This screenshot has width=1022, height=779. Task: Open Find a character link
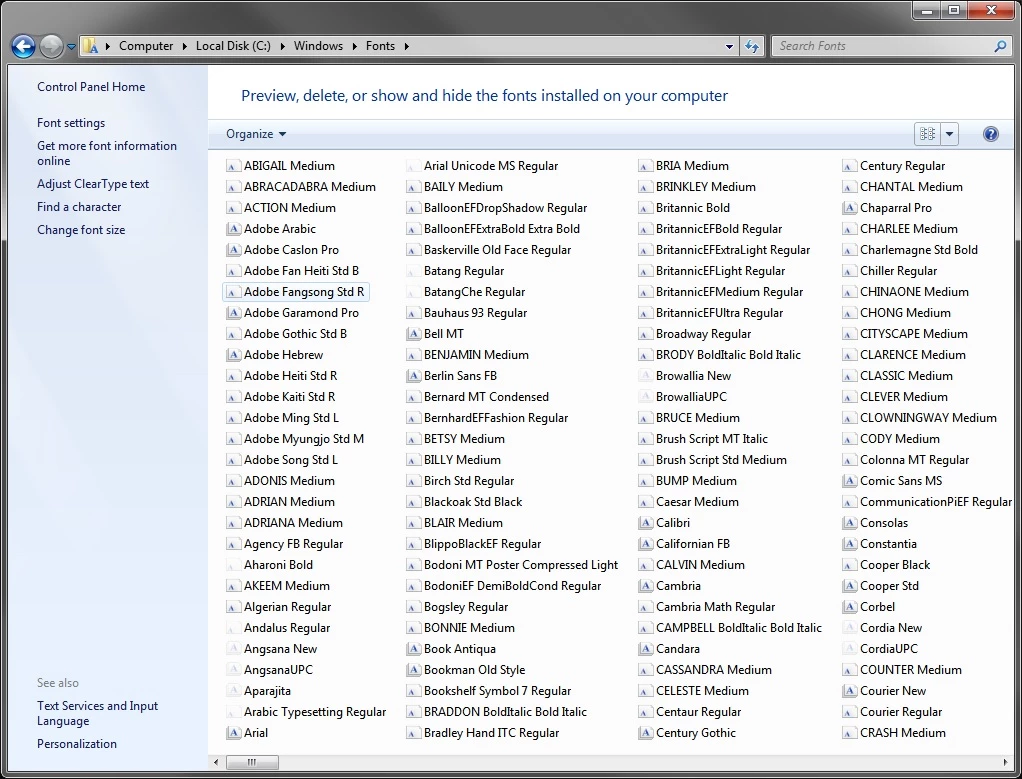pyautogui.click(x=79, y=207)
